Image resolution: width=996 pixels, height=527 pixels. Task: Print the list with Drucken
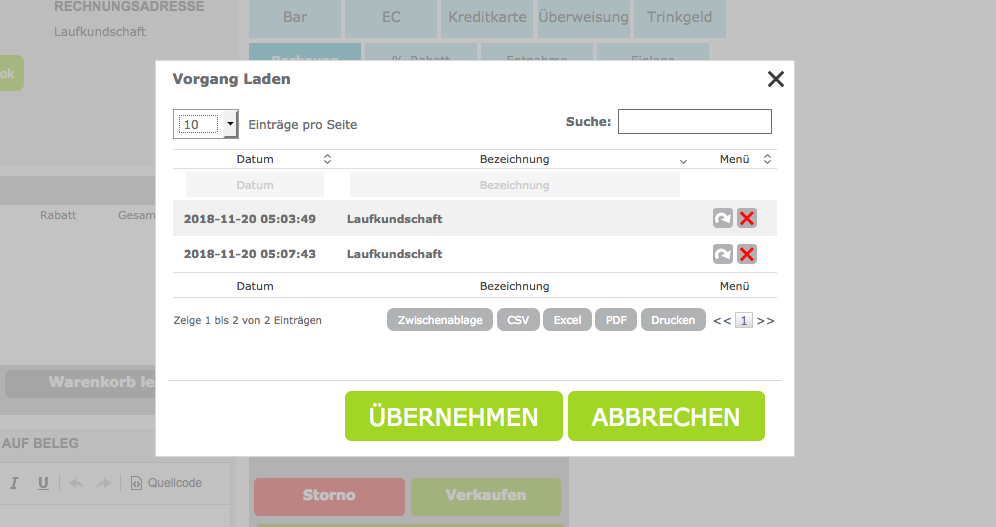[x=673, y=320]
